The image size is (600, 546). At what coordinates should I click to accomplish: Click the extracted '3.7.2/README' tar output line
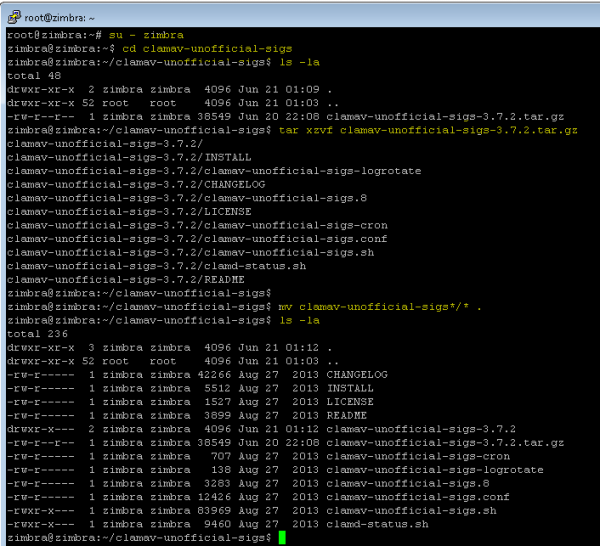click(x=126, y=280)
